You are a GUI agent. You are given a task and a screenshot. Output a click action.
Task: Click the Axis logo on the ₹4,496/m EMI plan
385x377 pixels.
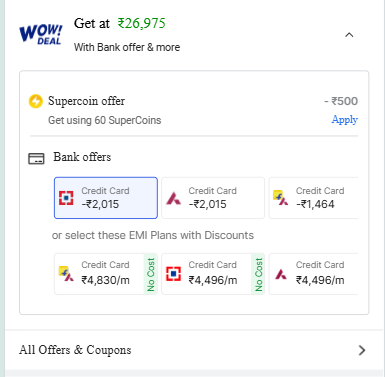pyautogui.click(x=281, y=274)
